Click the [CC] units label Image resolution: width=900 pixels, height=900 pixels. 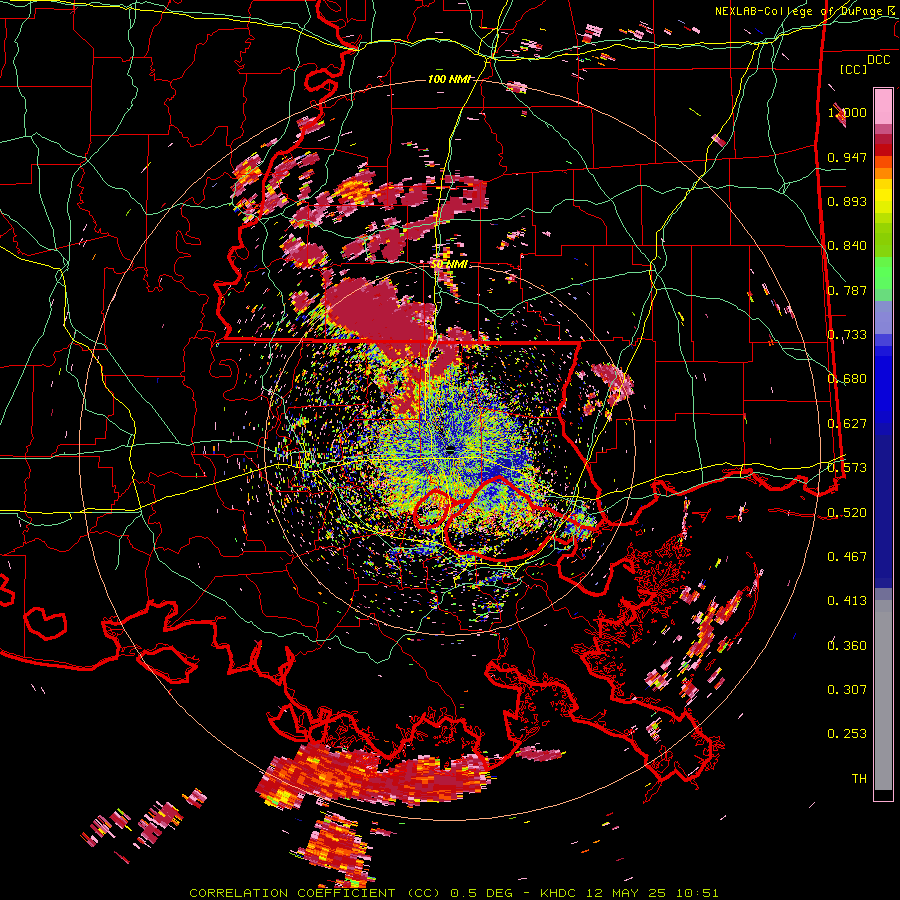854,69
